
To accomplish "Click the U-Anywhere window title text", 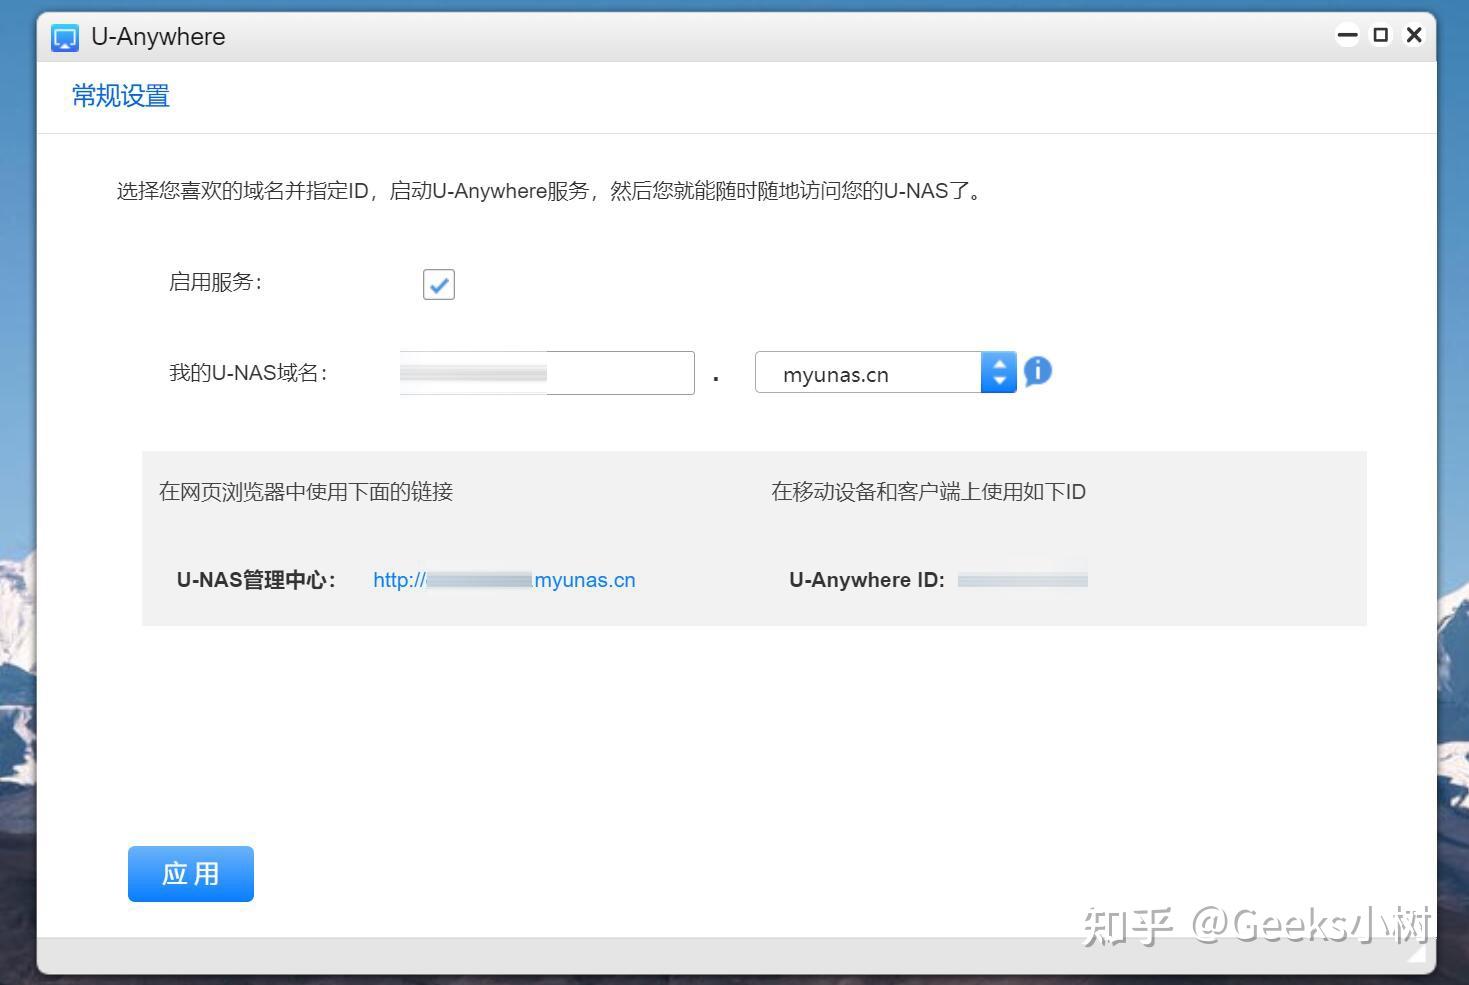I will click(158, 37).
